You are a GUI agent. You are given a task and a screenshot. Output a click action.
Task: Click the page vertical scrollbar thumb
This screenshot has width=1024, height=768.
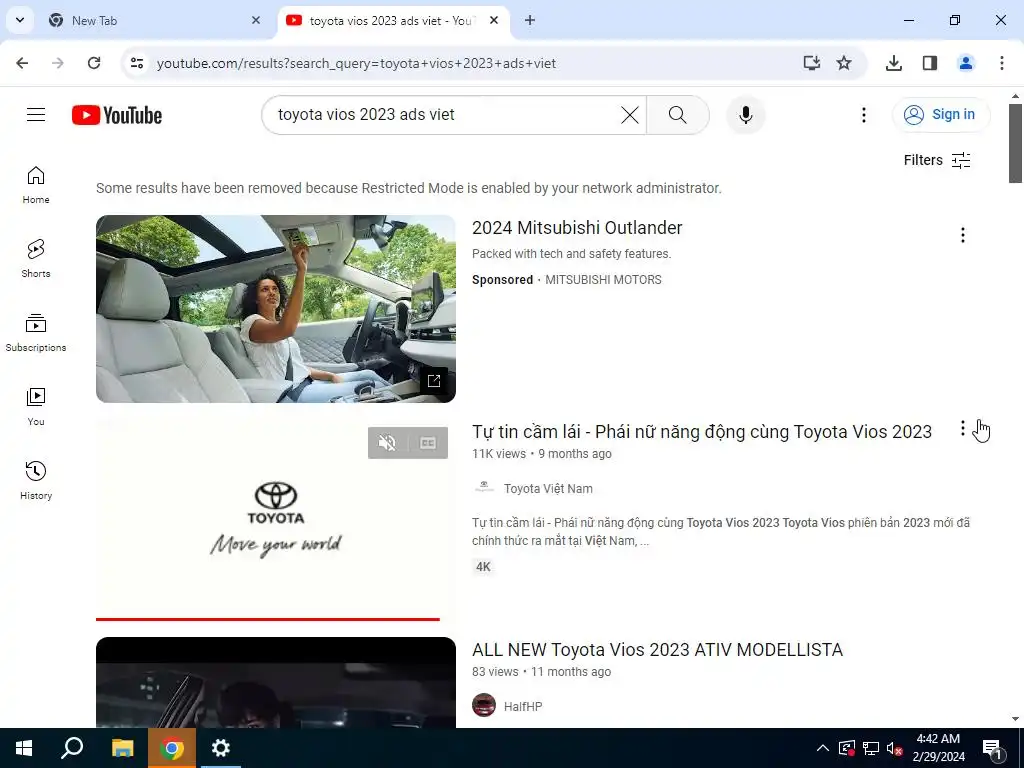pyautogui.click(x=1016, y=143)
